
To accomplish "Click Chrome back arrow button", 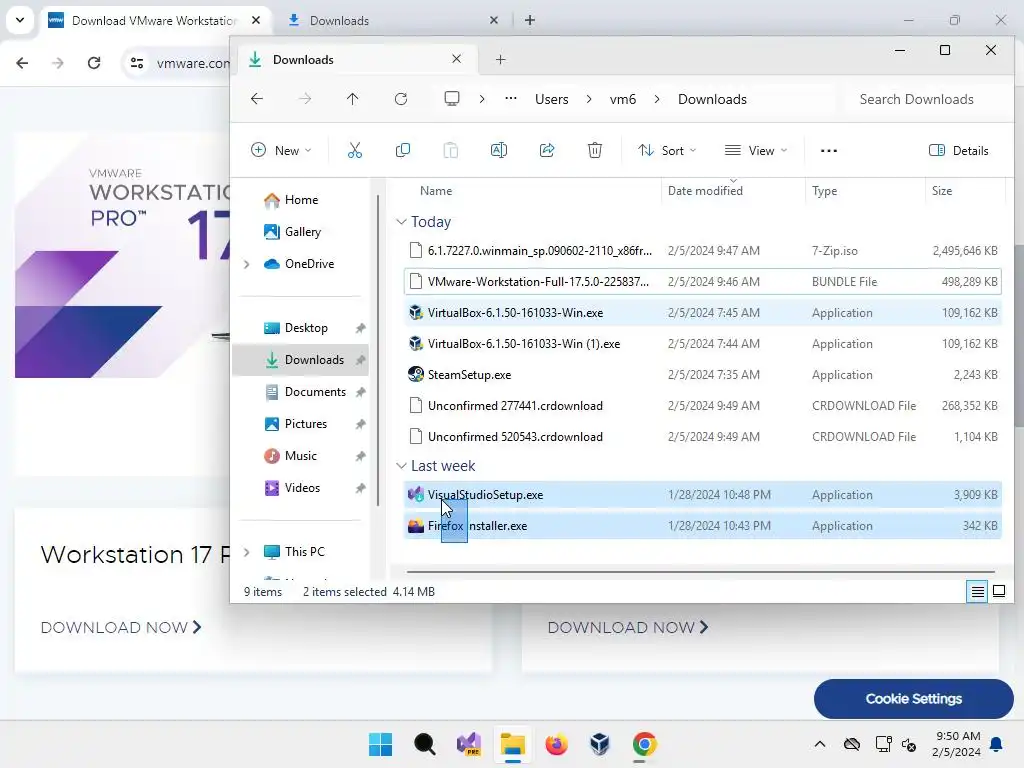I will (x=22, y=63).
